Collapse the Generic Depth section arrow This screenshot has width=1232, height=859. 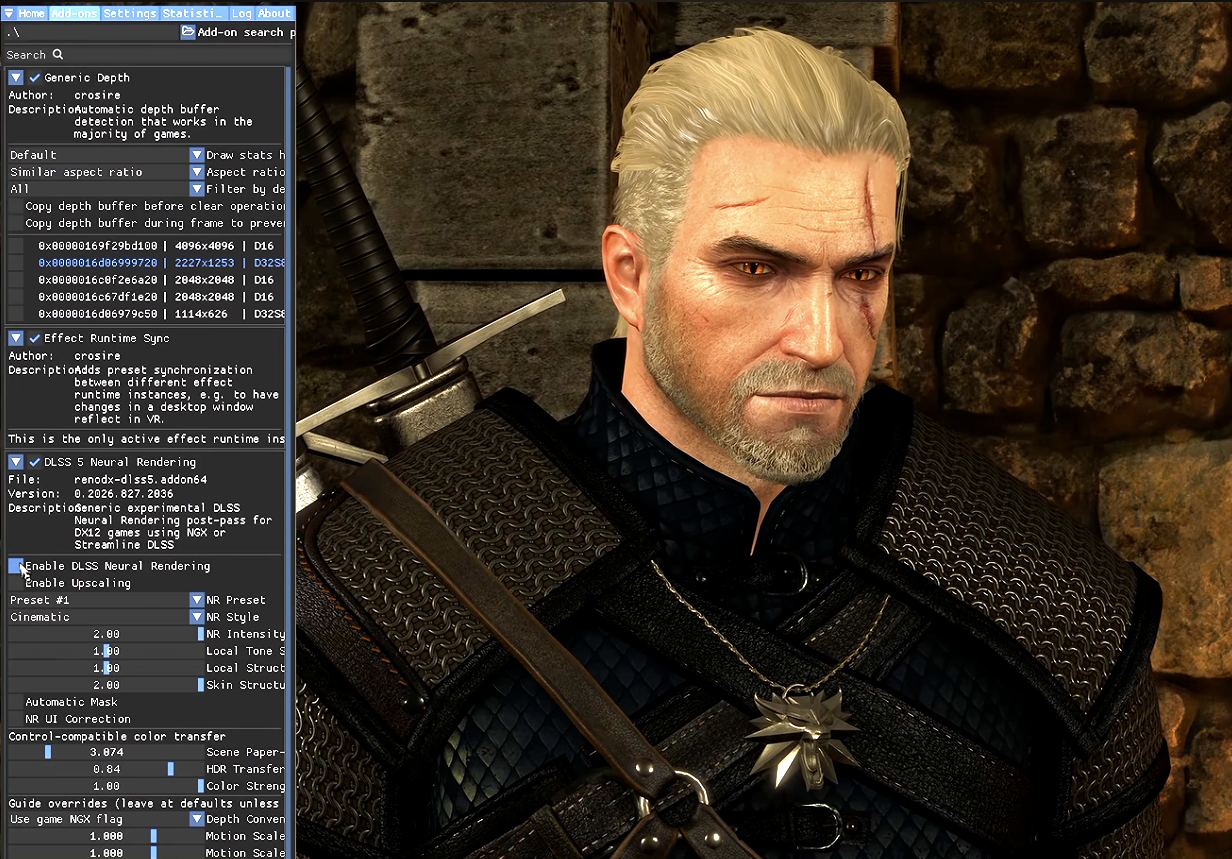tap(16, 77)
